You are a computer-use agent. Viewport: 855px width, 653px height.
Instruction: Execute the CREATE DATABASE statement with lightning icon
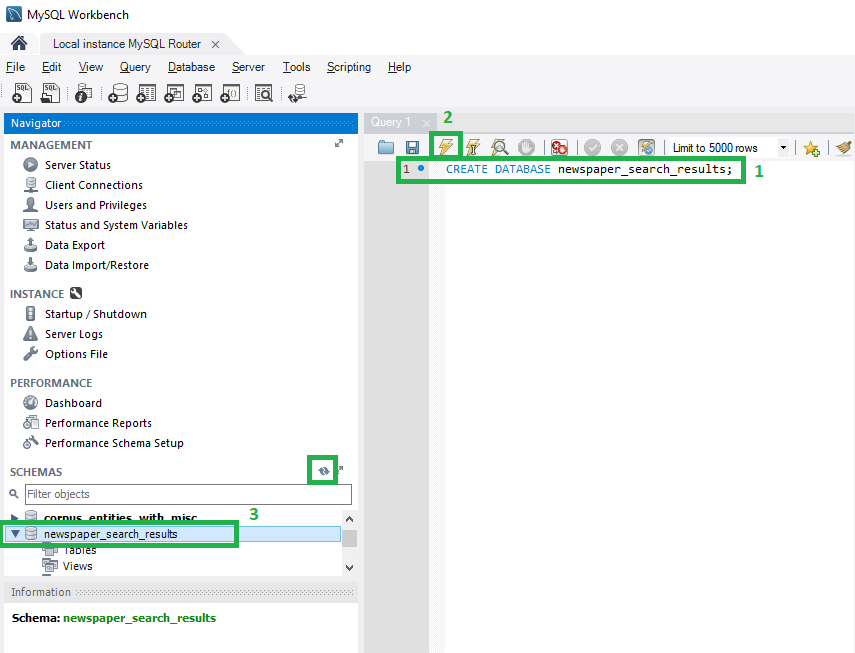click(444, 147)
